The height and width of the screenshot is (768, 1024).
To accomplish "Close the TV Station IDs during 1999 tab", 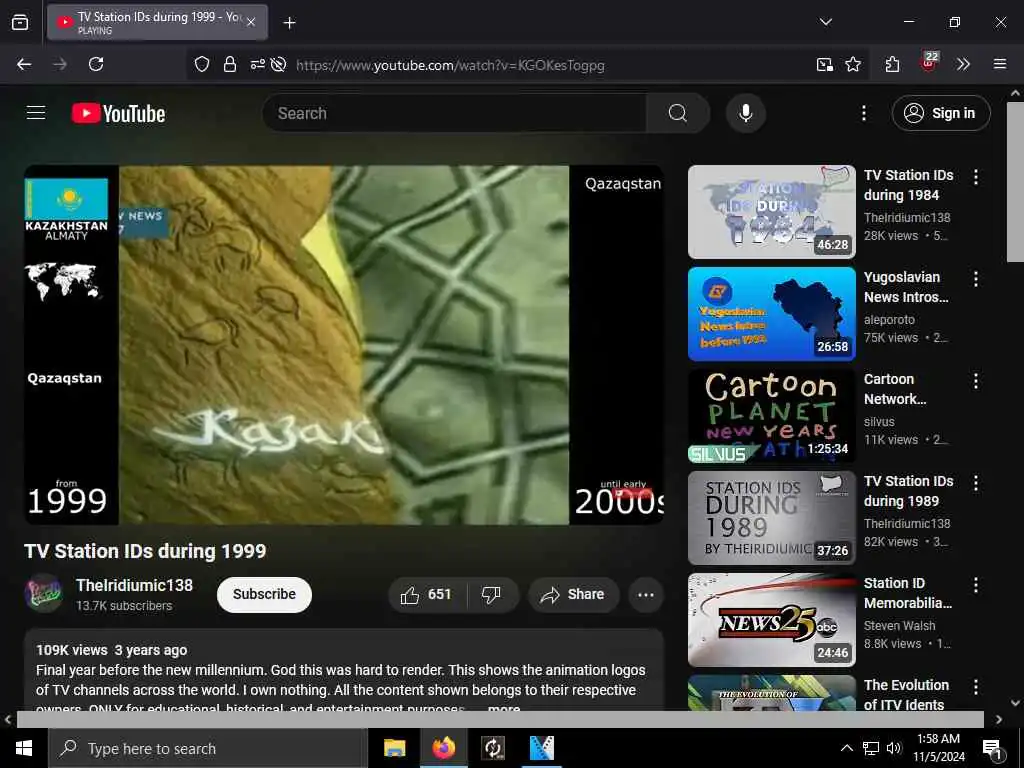I will pyautogui.click(x=251, y=22).
